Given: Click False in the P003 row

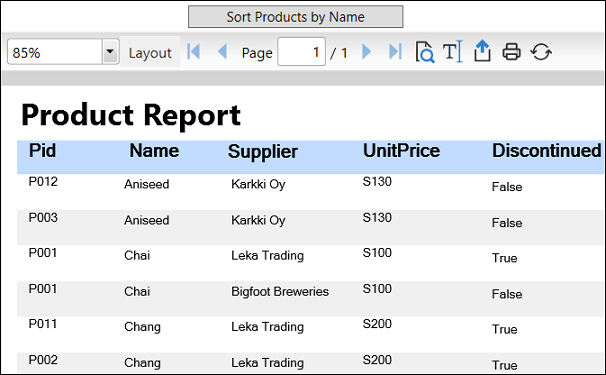Looking at the screenshot, I should click(x=507, y=223).
